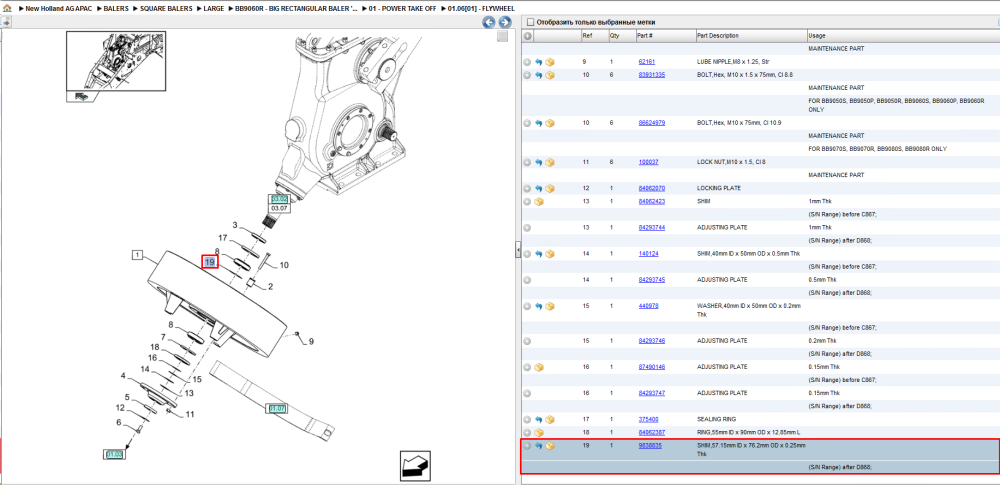
Task: Select callout 1 box beside the flywheel
Action: 137,255
